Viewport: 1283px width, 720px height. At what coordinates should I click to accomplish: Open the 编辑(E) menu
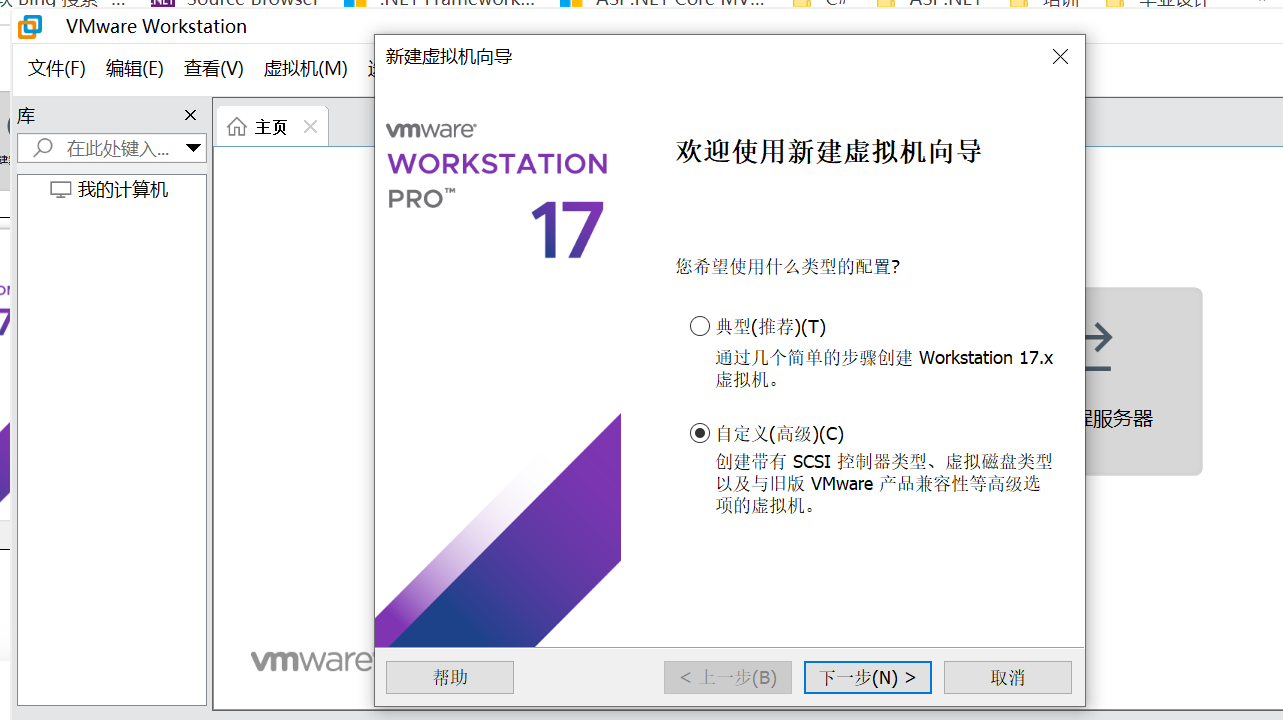135,68
